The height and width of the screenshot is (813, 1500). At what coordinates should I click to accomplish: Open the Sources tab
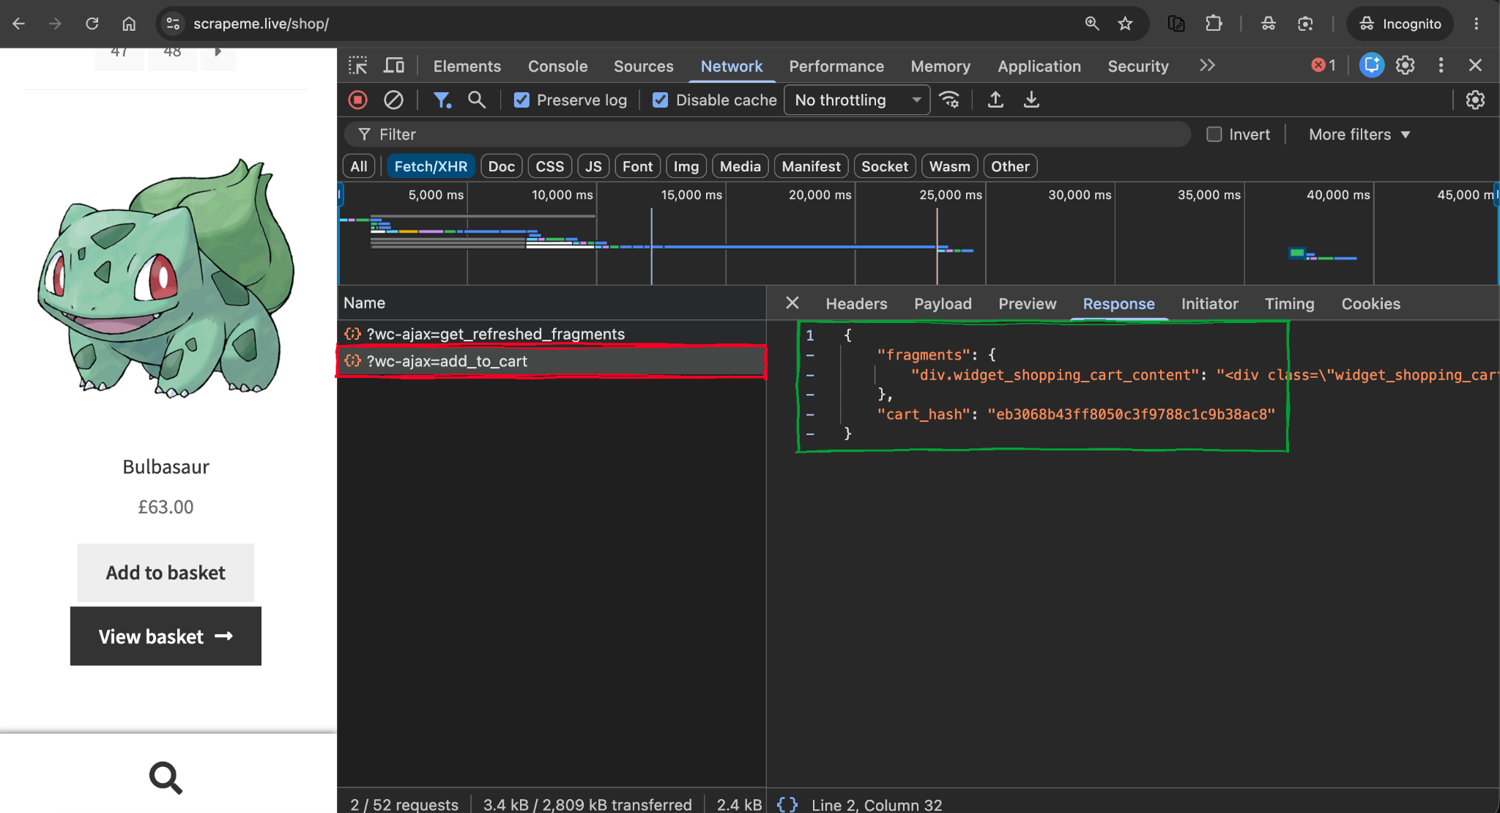click(x=643, y=66)
